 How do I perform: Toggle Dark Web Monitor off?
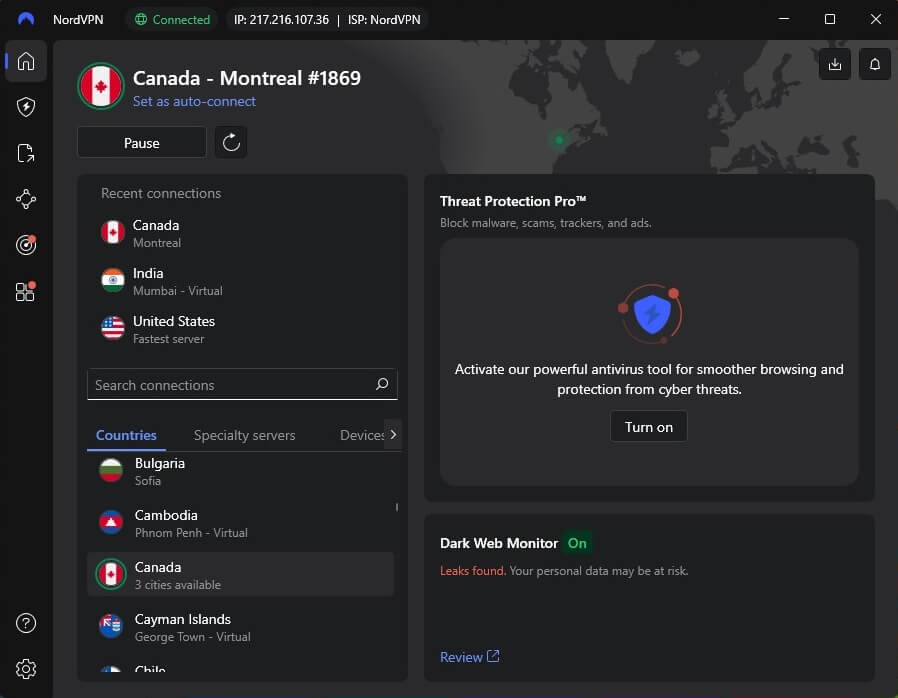(x=577, y=543)
